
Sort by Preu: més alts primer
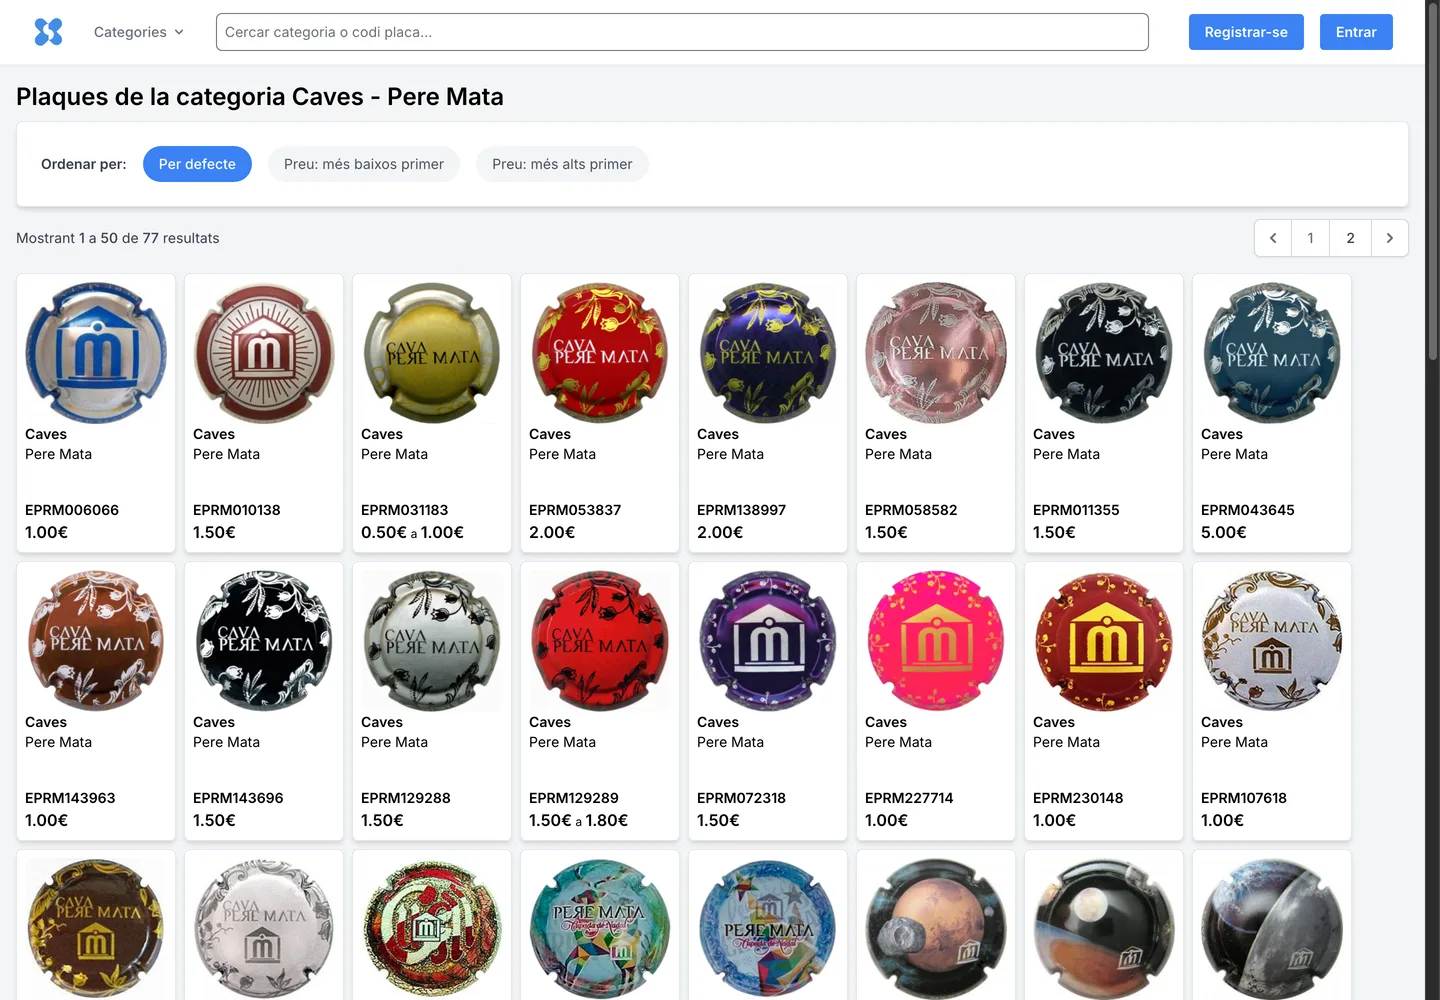562,164
